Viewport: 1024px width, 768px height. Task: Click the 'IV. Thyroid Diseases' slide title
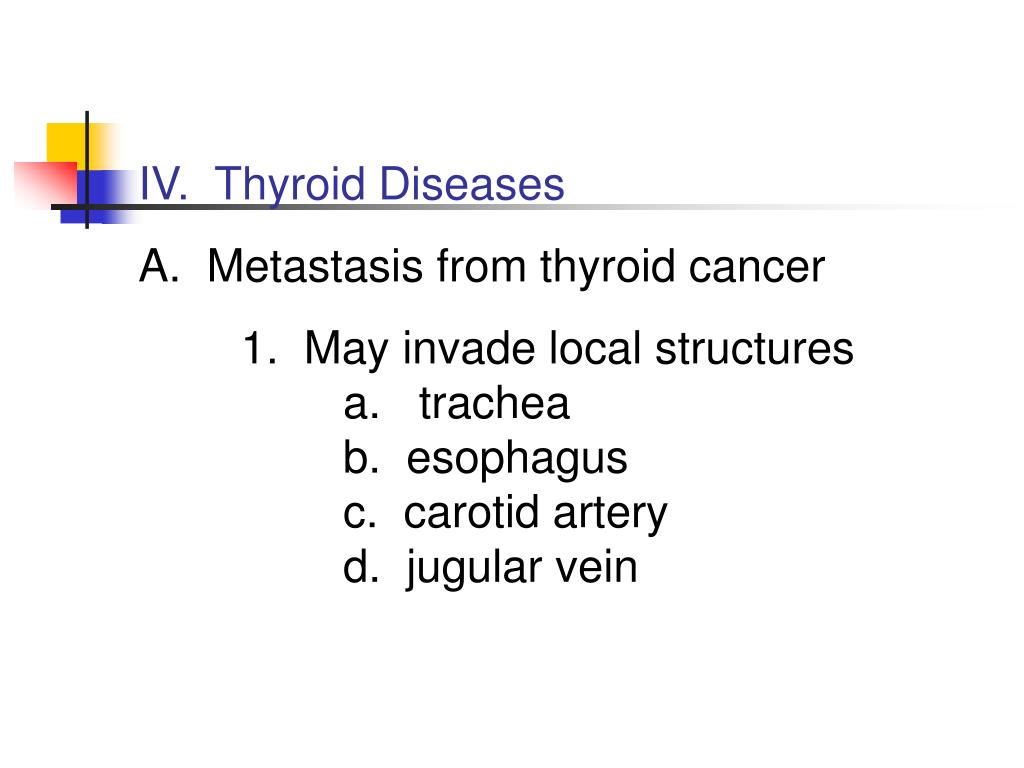pos(352,185)
